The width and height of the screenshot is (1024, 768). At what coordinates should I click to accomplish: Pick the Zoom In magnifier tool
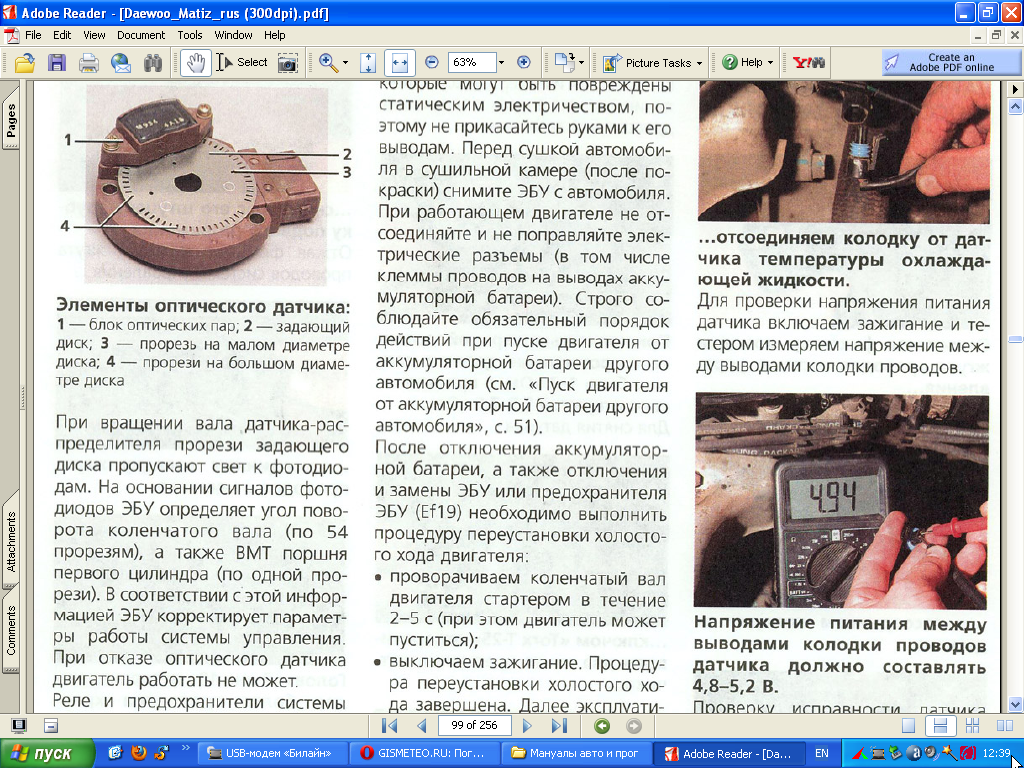tap(328, 63)
